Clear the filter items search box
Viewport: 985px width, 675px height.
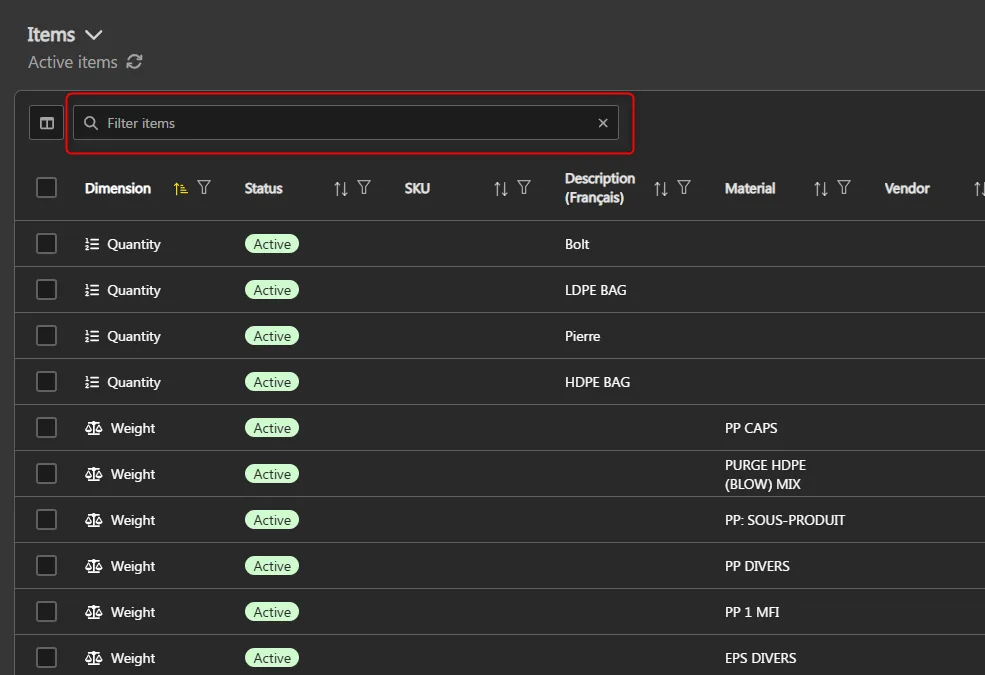[x=603, y=123]
